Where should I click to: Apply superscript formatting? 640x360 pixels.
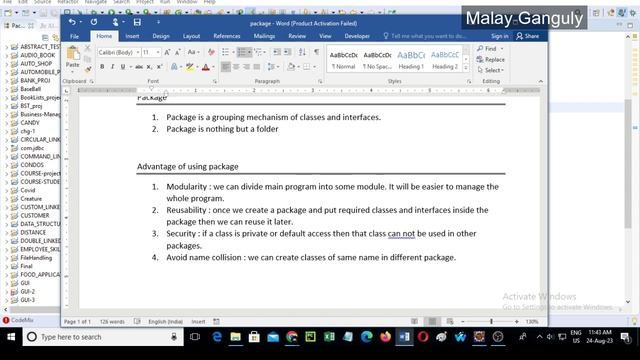(160, 67)
